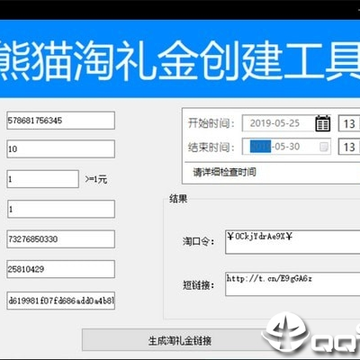Click the 结果 group title
360x360 pixels.
click(x=178, y=199)
